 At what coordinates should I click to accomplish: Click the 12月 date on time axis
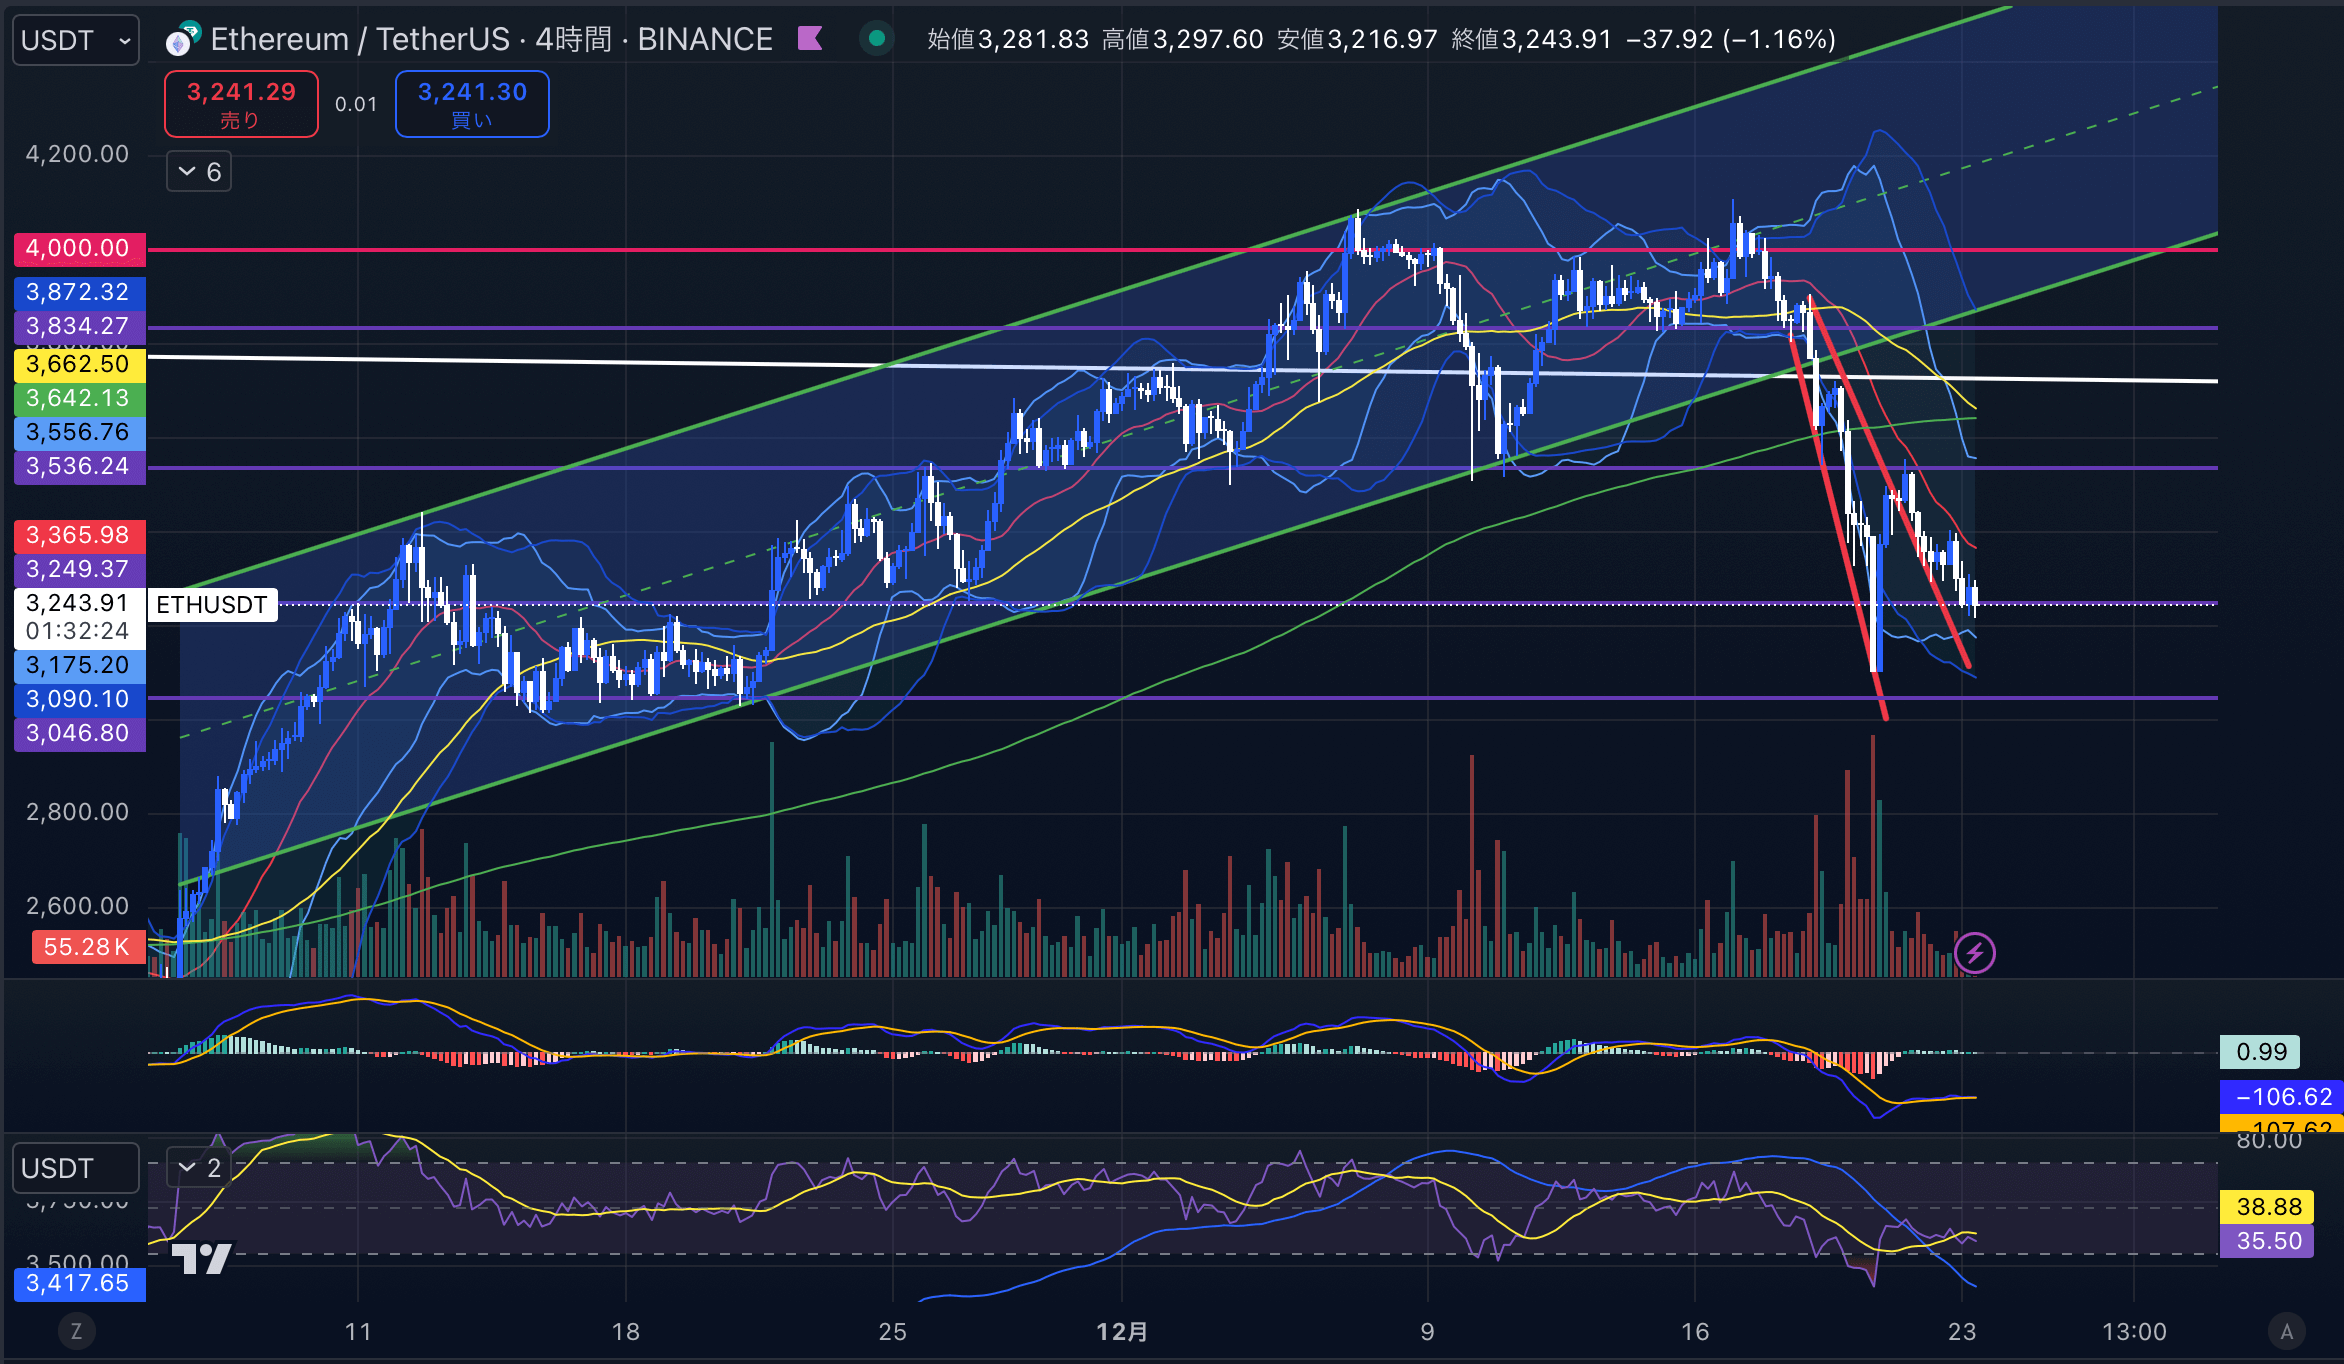1122,1332
